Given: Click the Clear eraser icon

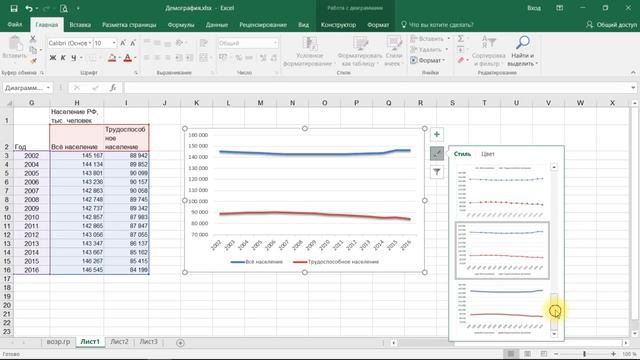Looking at the screenshot, I should tap(461, 60).
